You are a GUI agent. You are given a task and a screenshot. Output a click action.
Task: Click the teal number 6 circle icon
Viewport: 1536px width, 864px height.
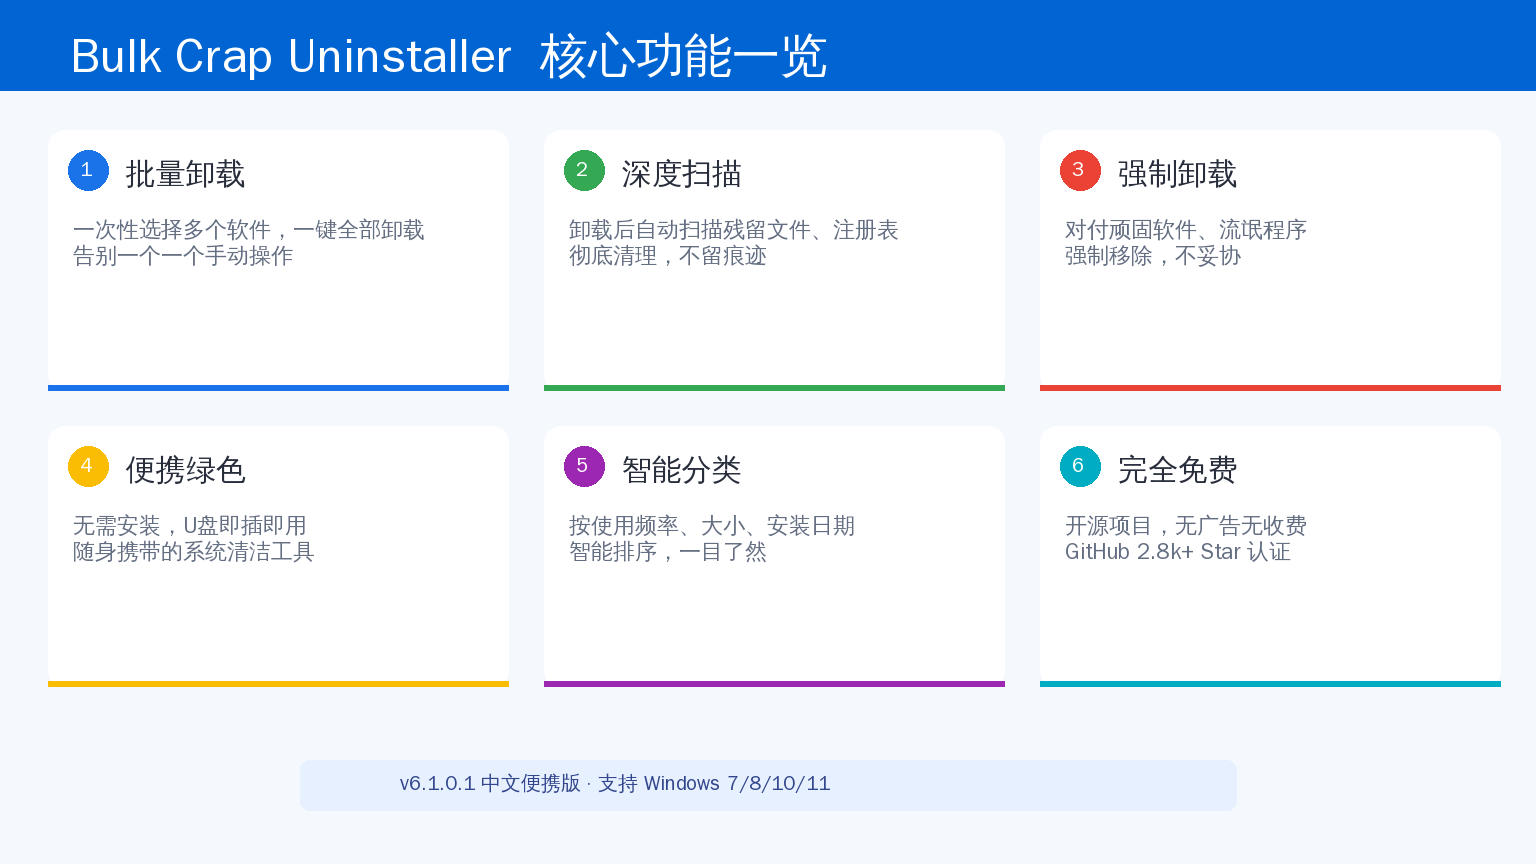click(1080, 466)
